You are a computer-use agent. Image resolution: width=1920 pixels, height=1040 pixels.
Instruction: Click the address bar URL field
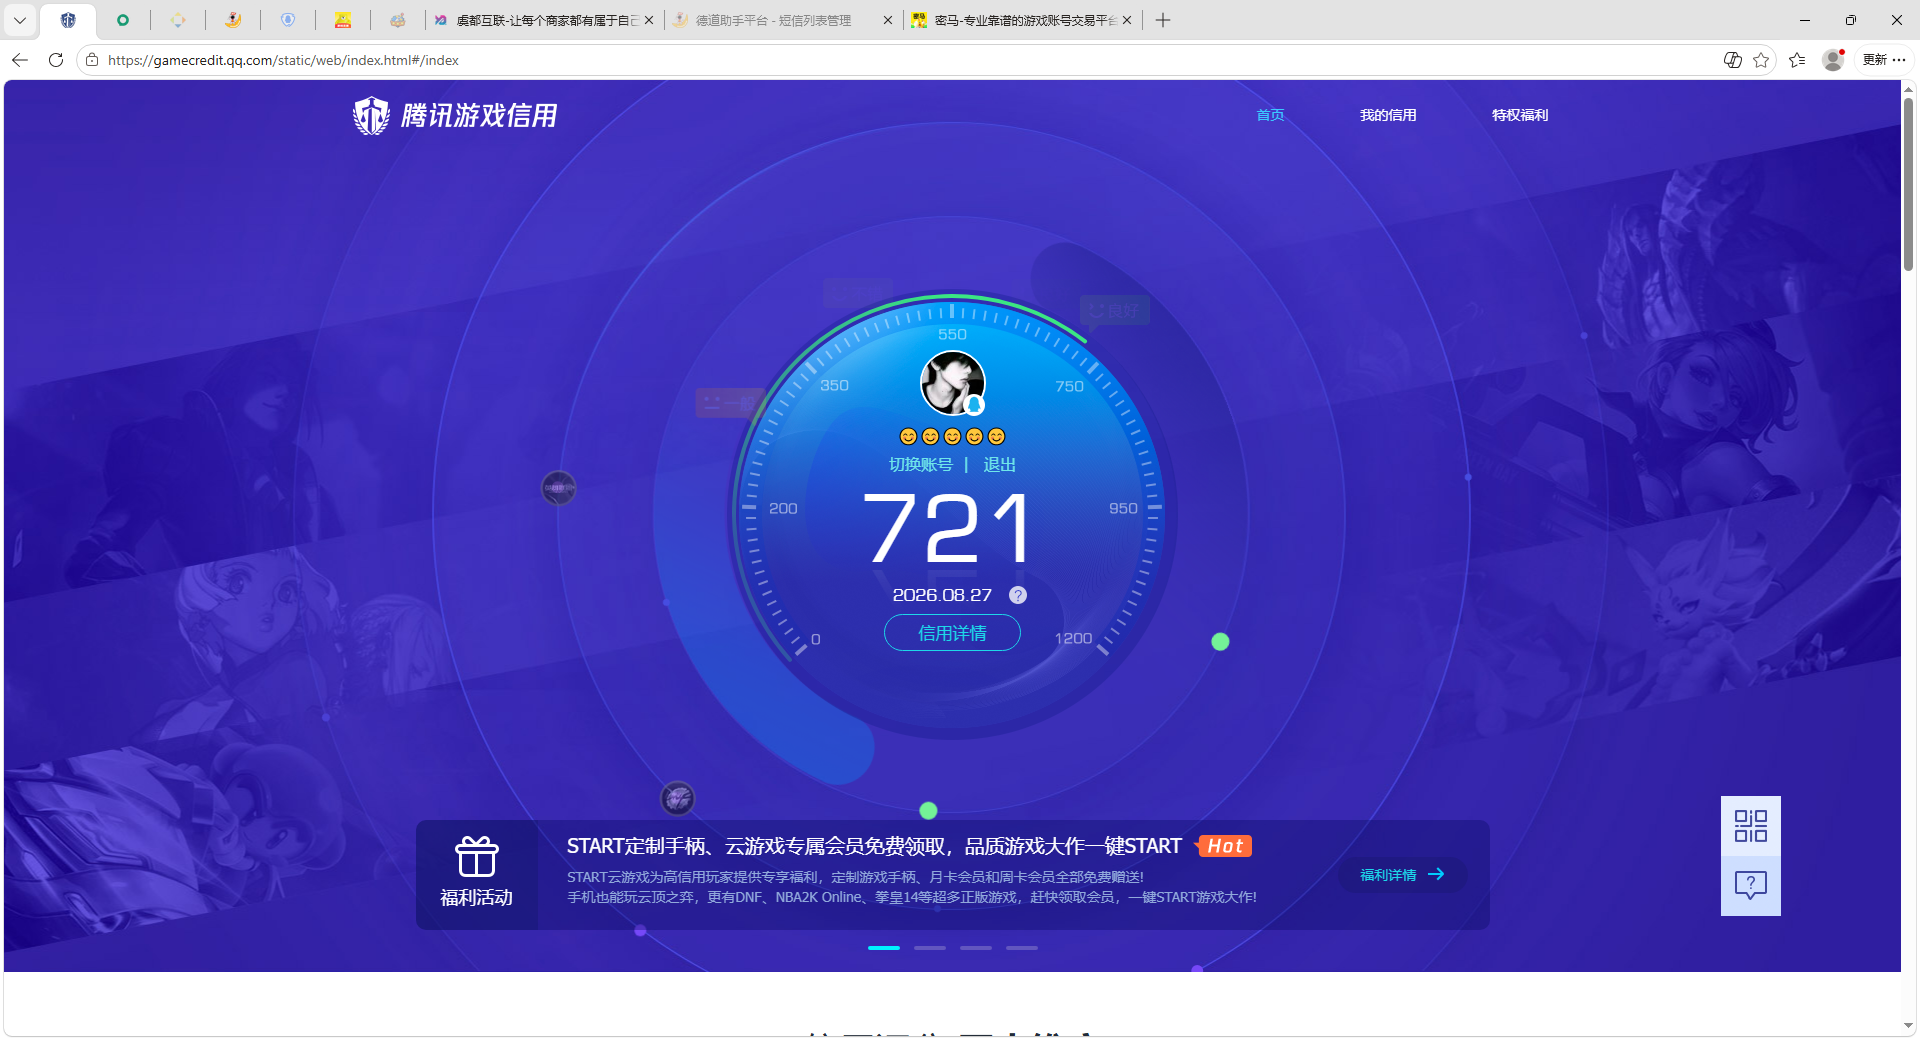pos(900,60)
